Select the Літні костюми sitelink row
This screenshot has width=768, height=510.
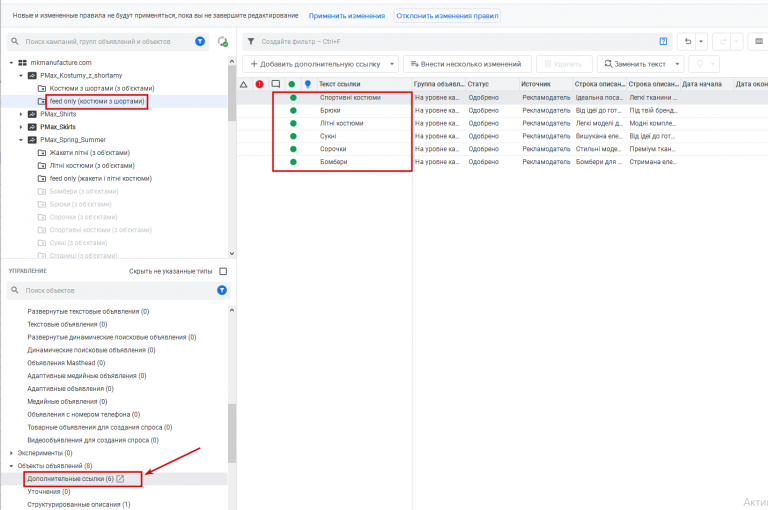point(502,123)
